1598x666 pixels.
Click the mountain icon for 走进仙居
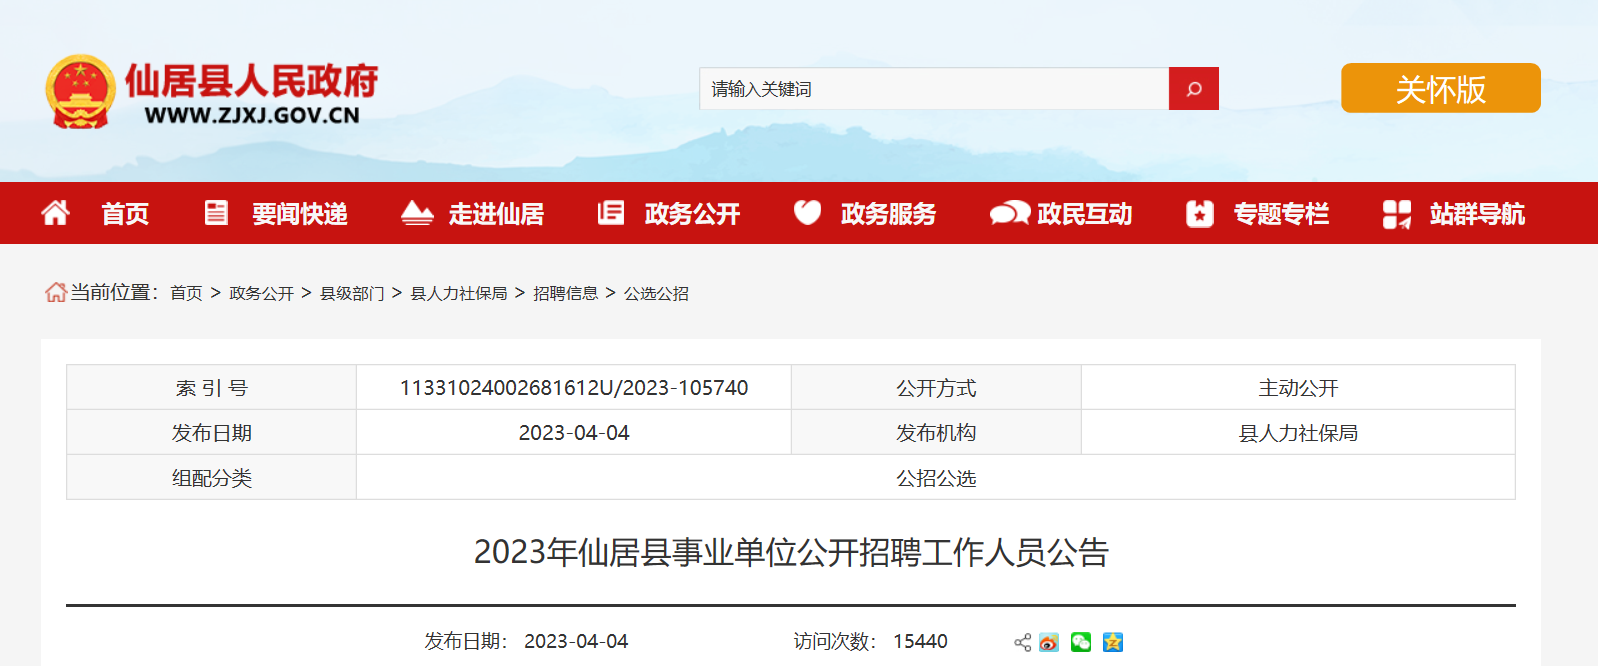pyautogui.click(x=416, y=213)
